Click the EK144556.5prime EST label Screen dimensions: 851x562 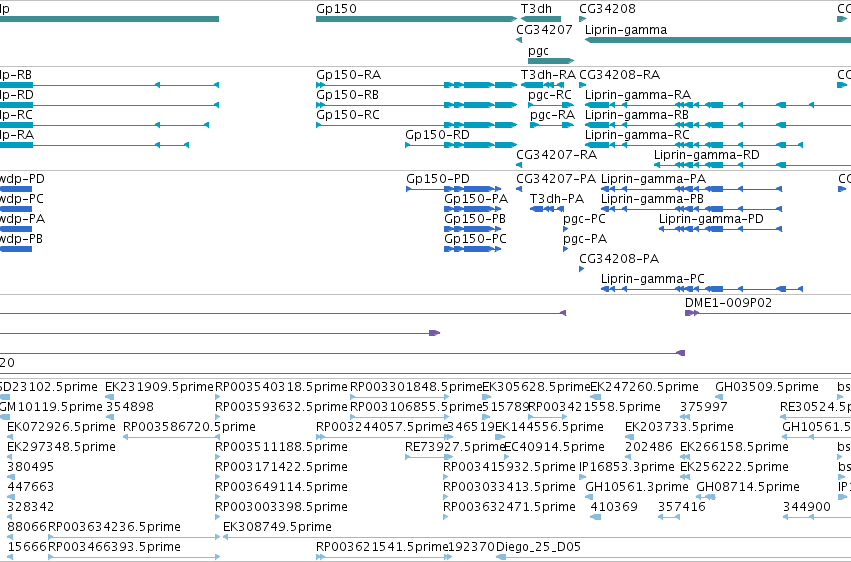[x=549, y=427]
